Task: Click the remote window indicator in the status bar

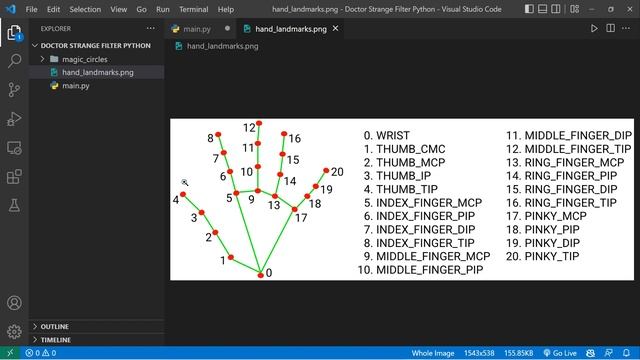Action: pos(10,353)
